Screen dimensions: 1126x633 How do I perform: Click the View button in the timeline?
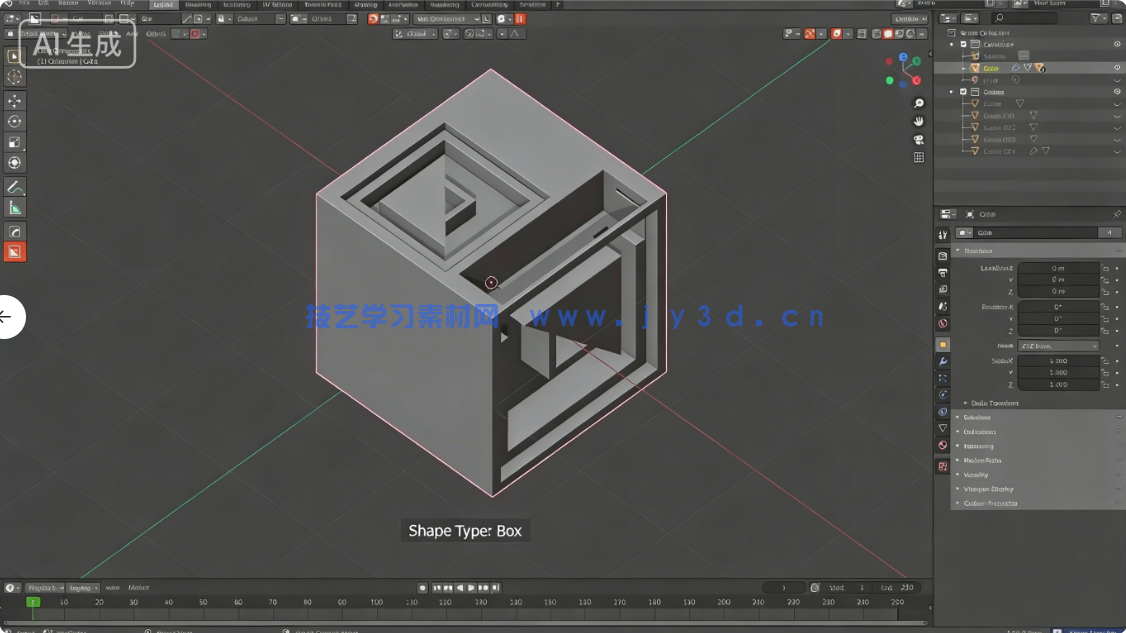(112, 588)
